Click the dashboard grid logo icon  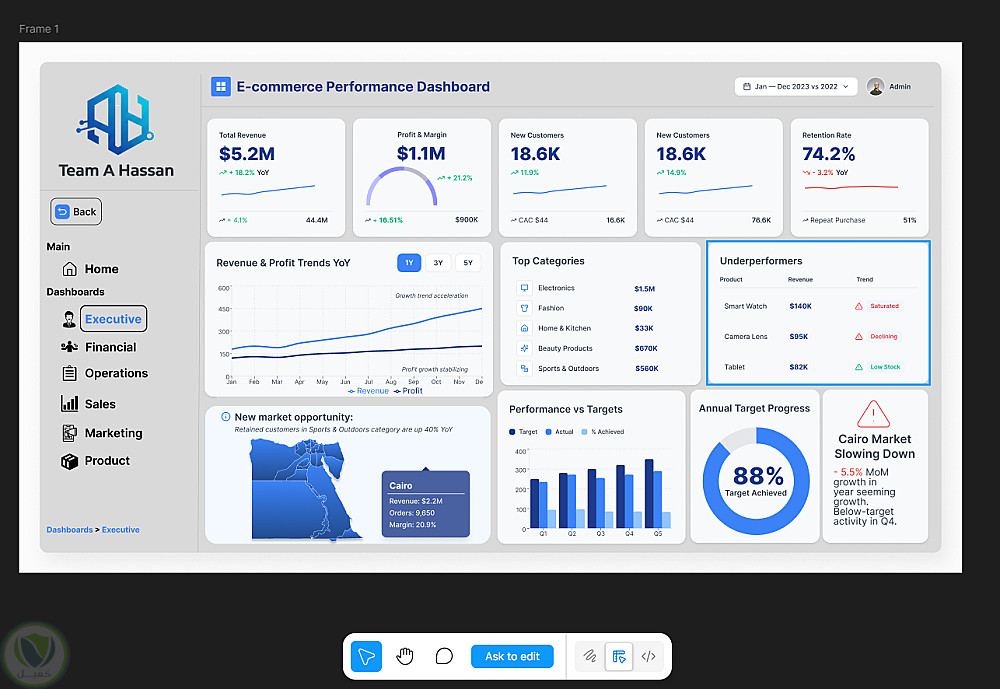221,86
